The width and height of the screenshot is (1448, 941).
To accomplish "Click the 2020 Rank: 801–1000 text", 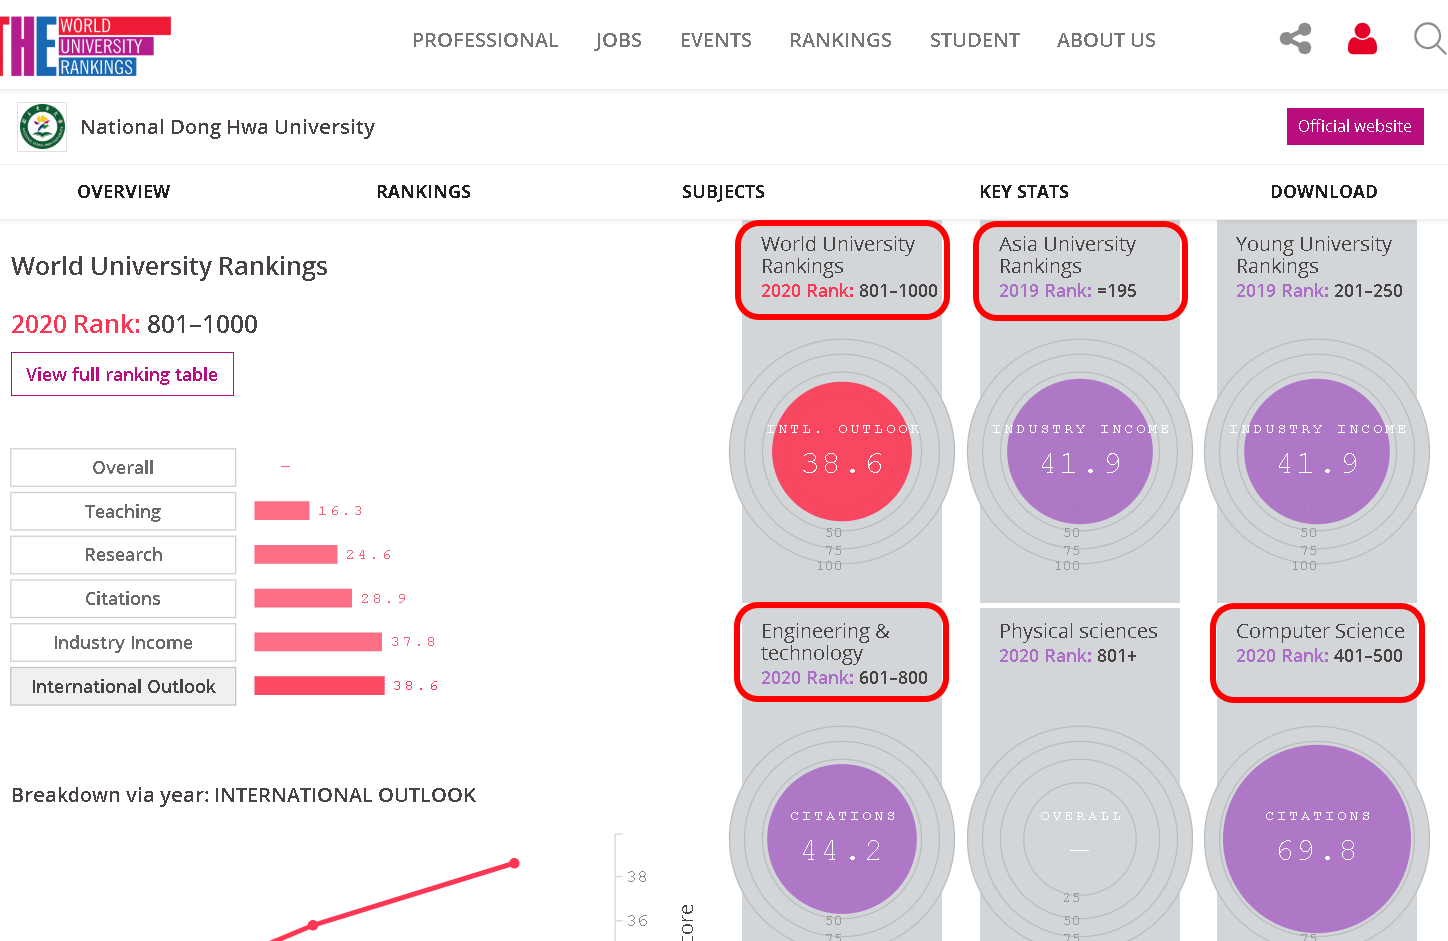I will pos(134,324).
